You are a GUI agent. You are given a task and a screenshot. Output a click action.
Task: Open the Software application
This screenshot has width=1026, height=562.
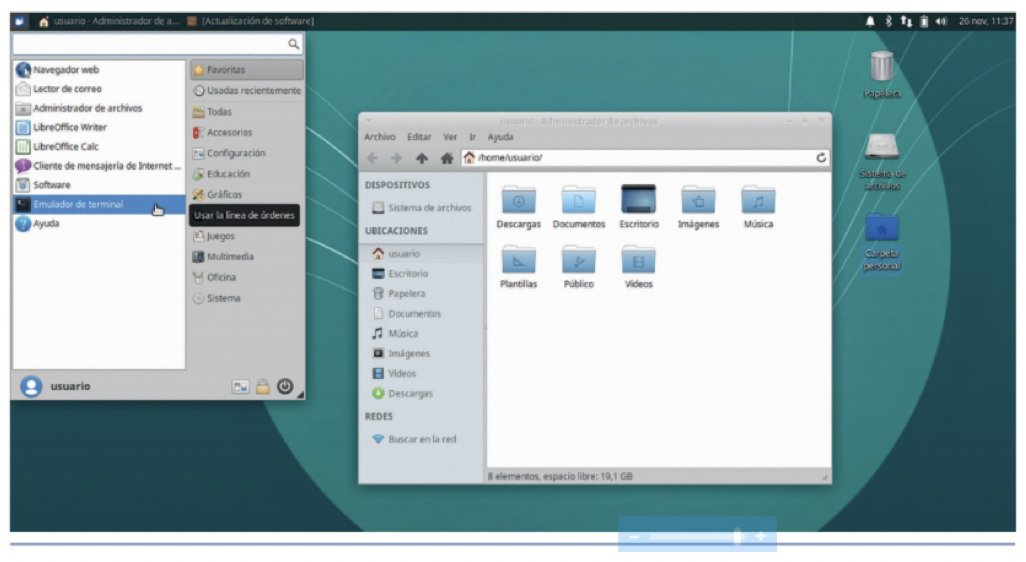98,185
